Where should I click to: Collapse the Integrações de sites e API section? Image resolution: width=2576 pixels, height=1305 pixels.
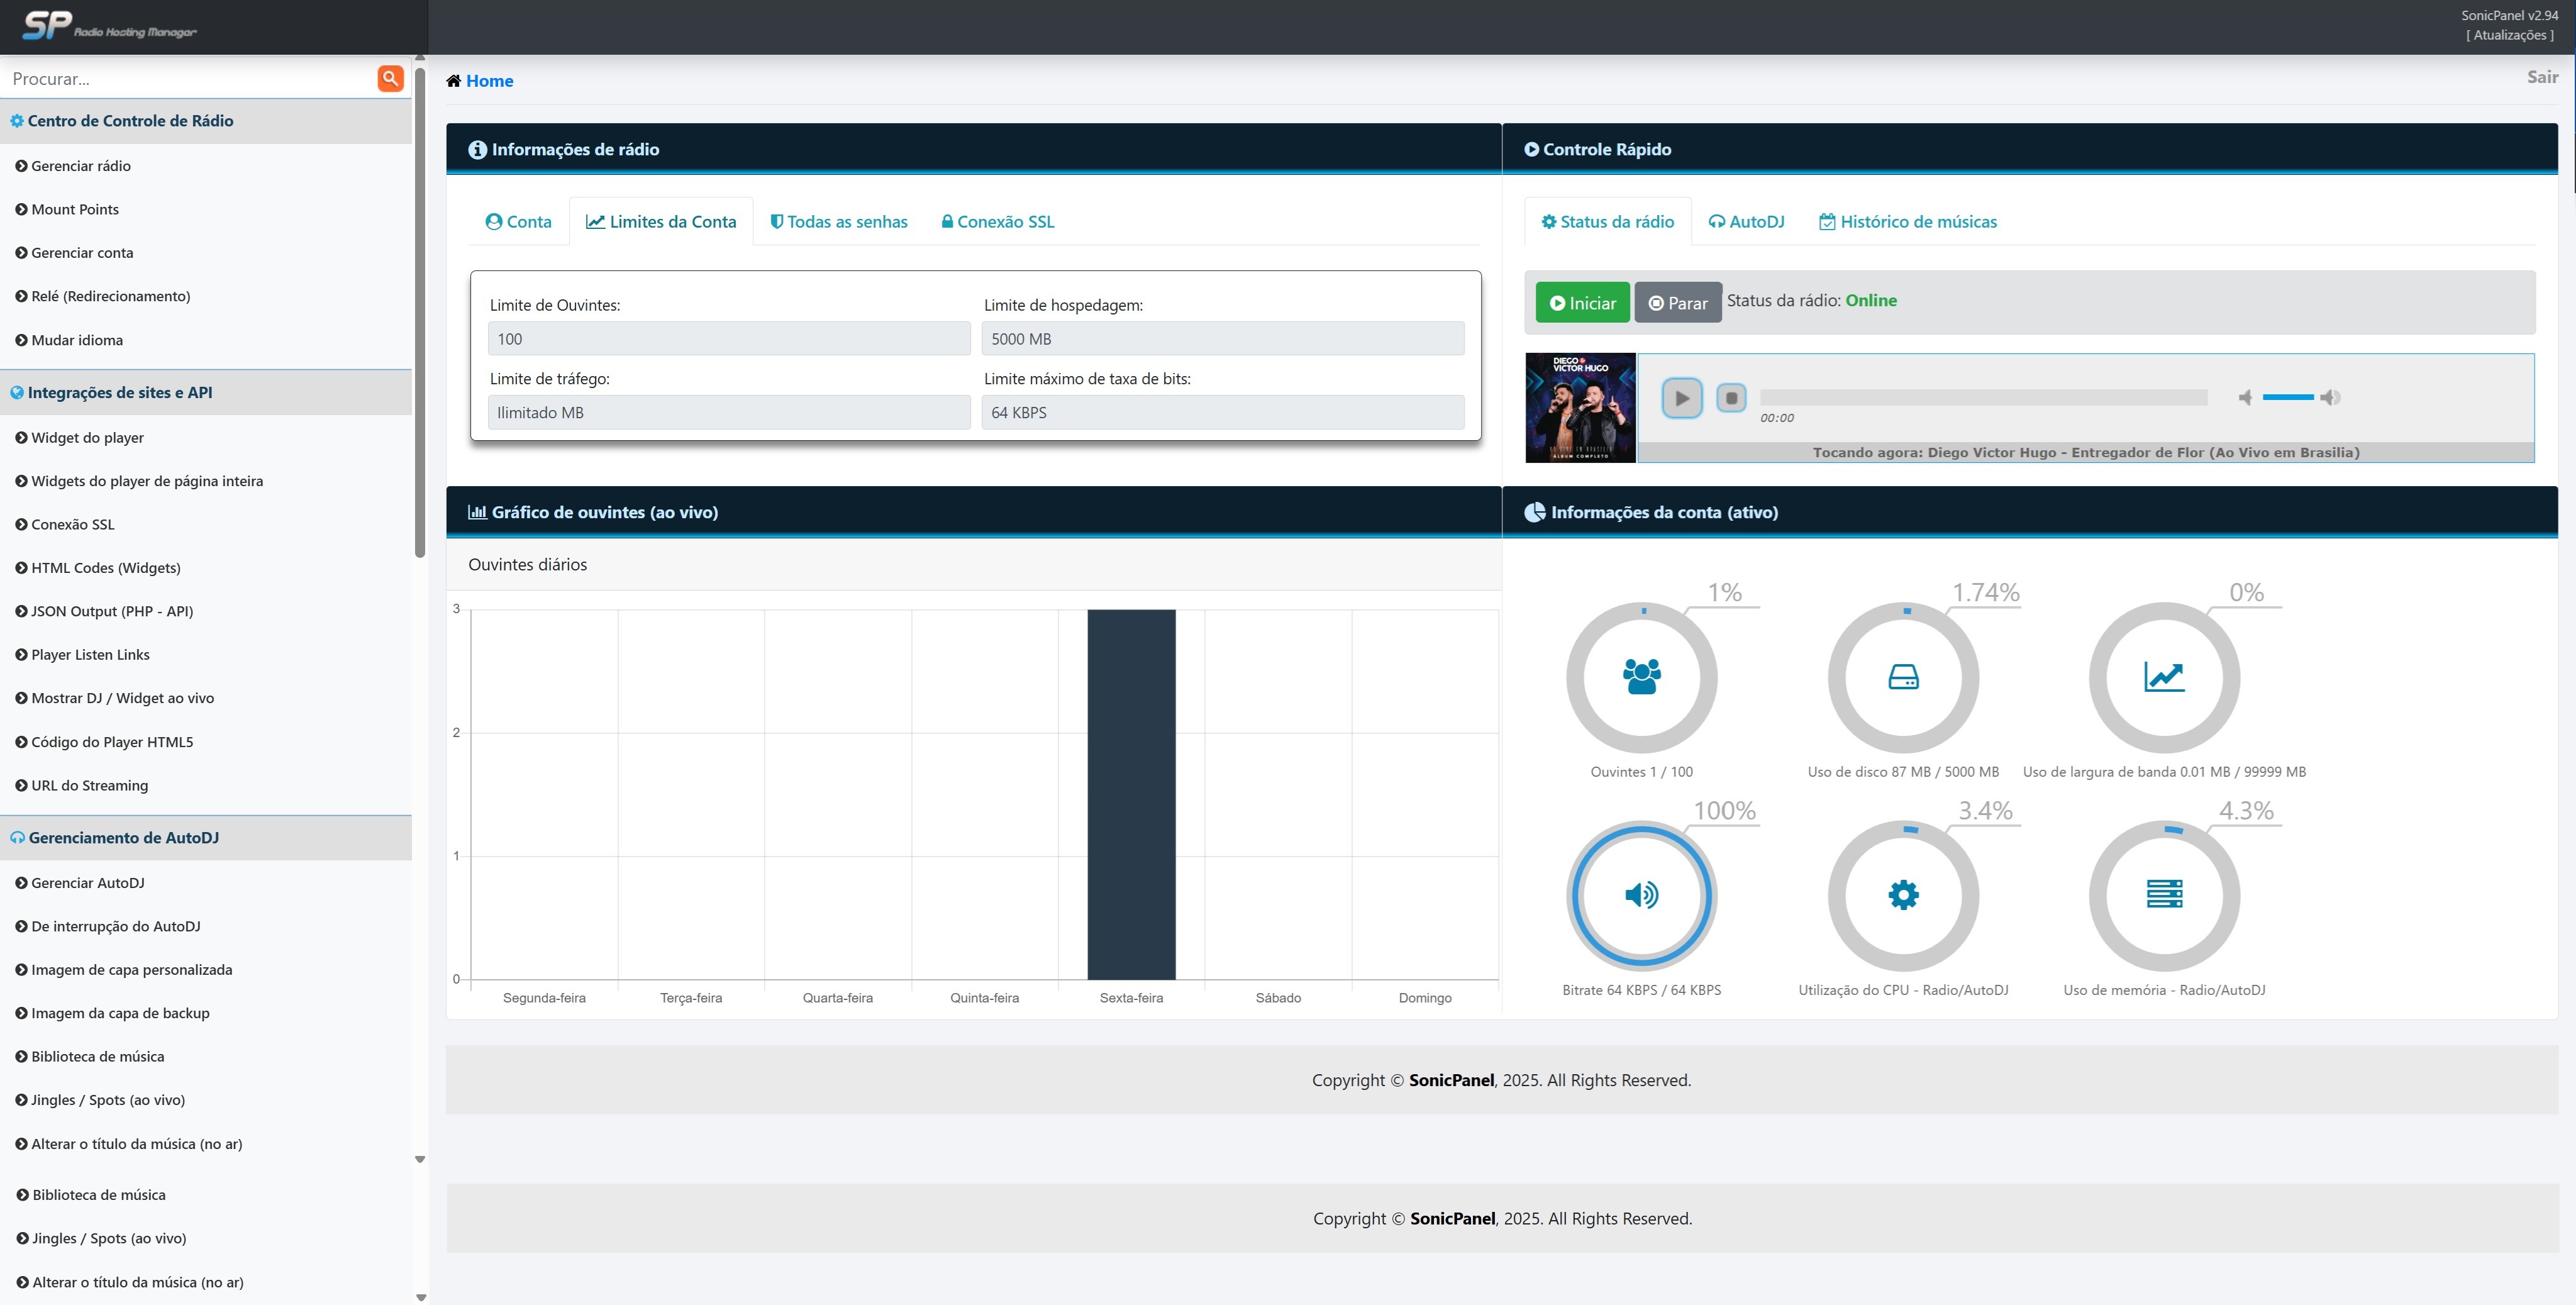(x=119, y=393)
